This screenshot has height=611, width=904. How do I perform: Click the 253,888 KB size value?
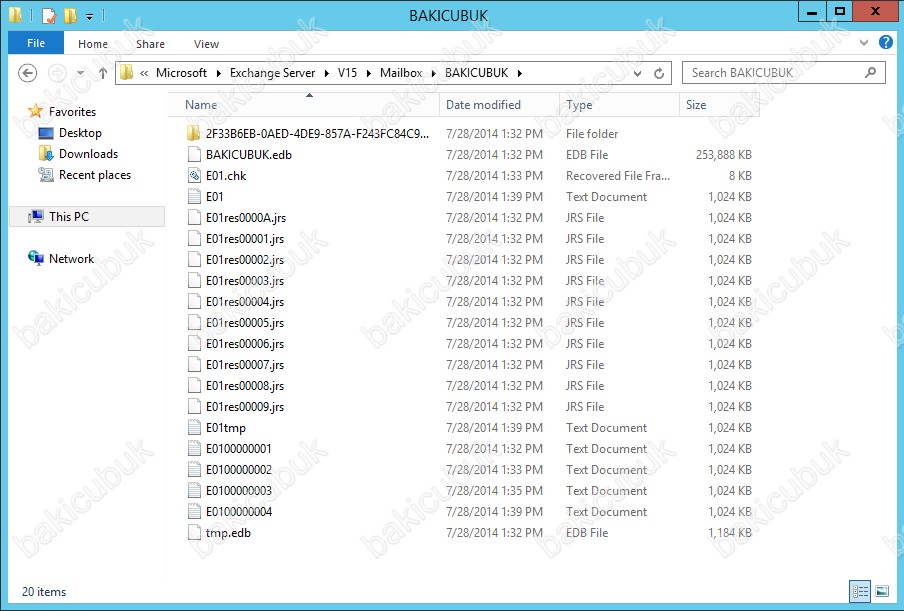723,154
